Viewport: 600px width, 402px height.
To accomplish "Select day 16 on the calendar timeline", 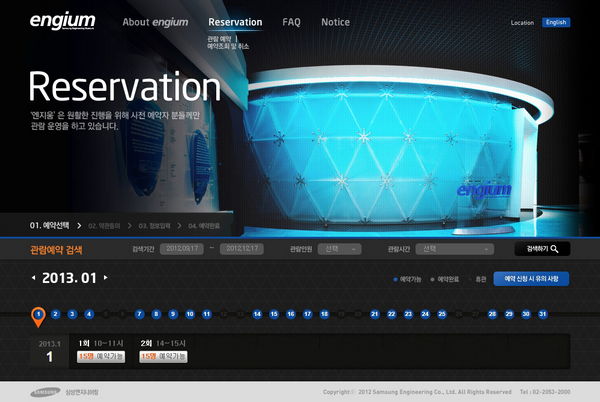I will click(291, 314).
